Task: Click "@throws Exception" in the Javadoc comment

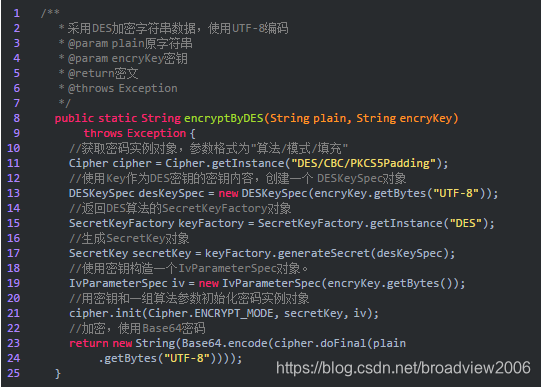Action: click(x=122, y=89)
